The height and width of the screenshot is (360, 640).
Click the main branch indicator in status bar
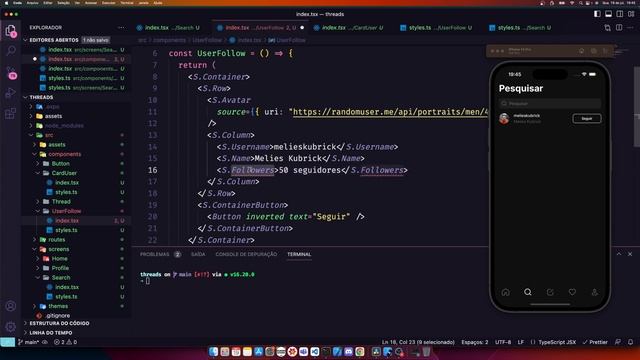(29, 342)
